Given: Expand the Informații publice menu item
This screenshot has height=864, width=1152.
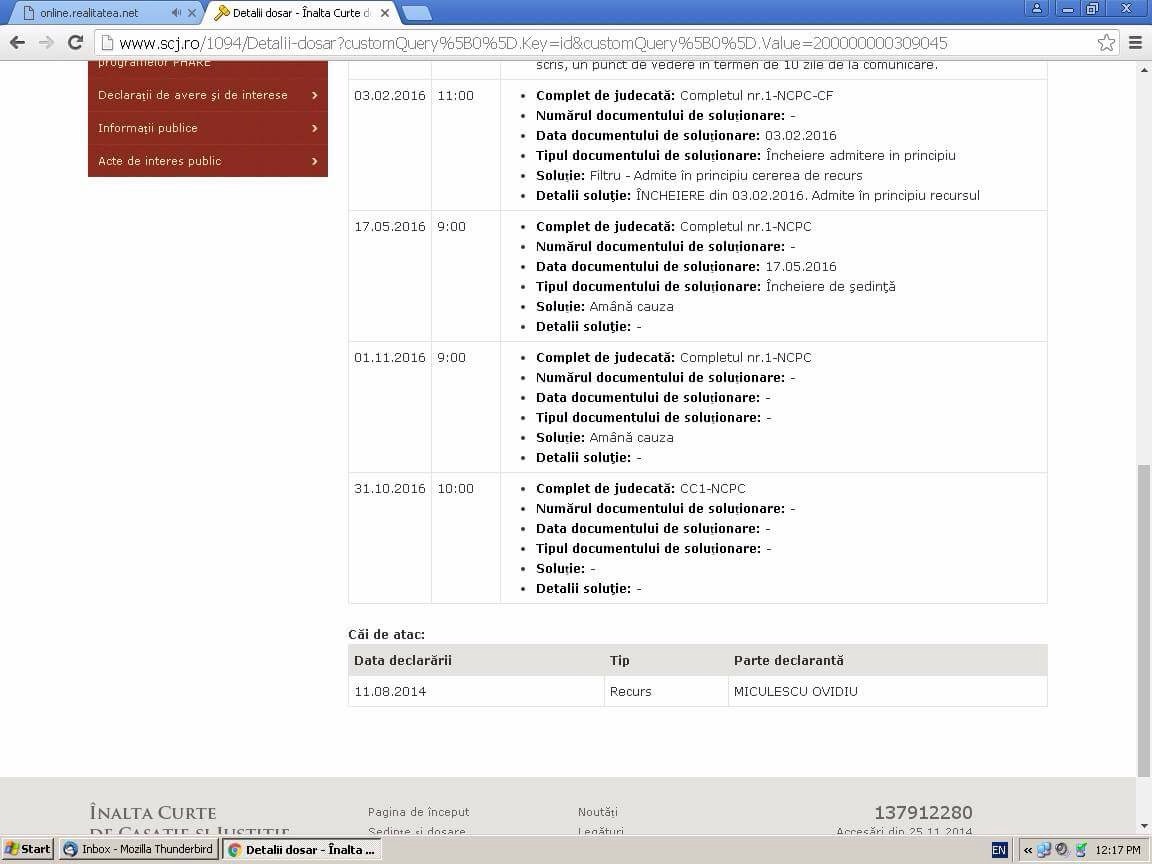Looking at the screenshot, I should [207, 128].
